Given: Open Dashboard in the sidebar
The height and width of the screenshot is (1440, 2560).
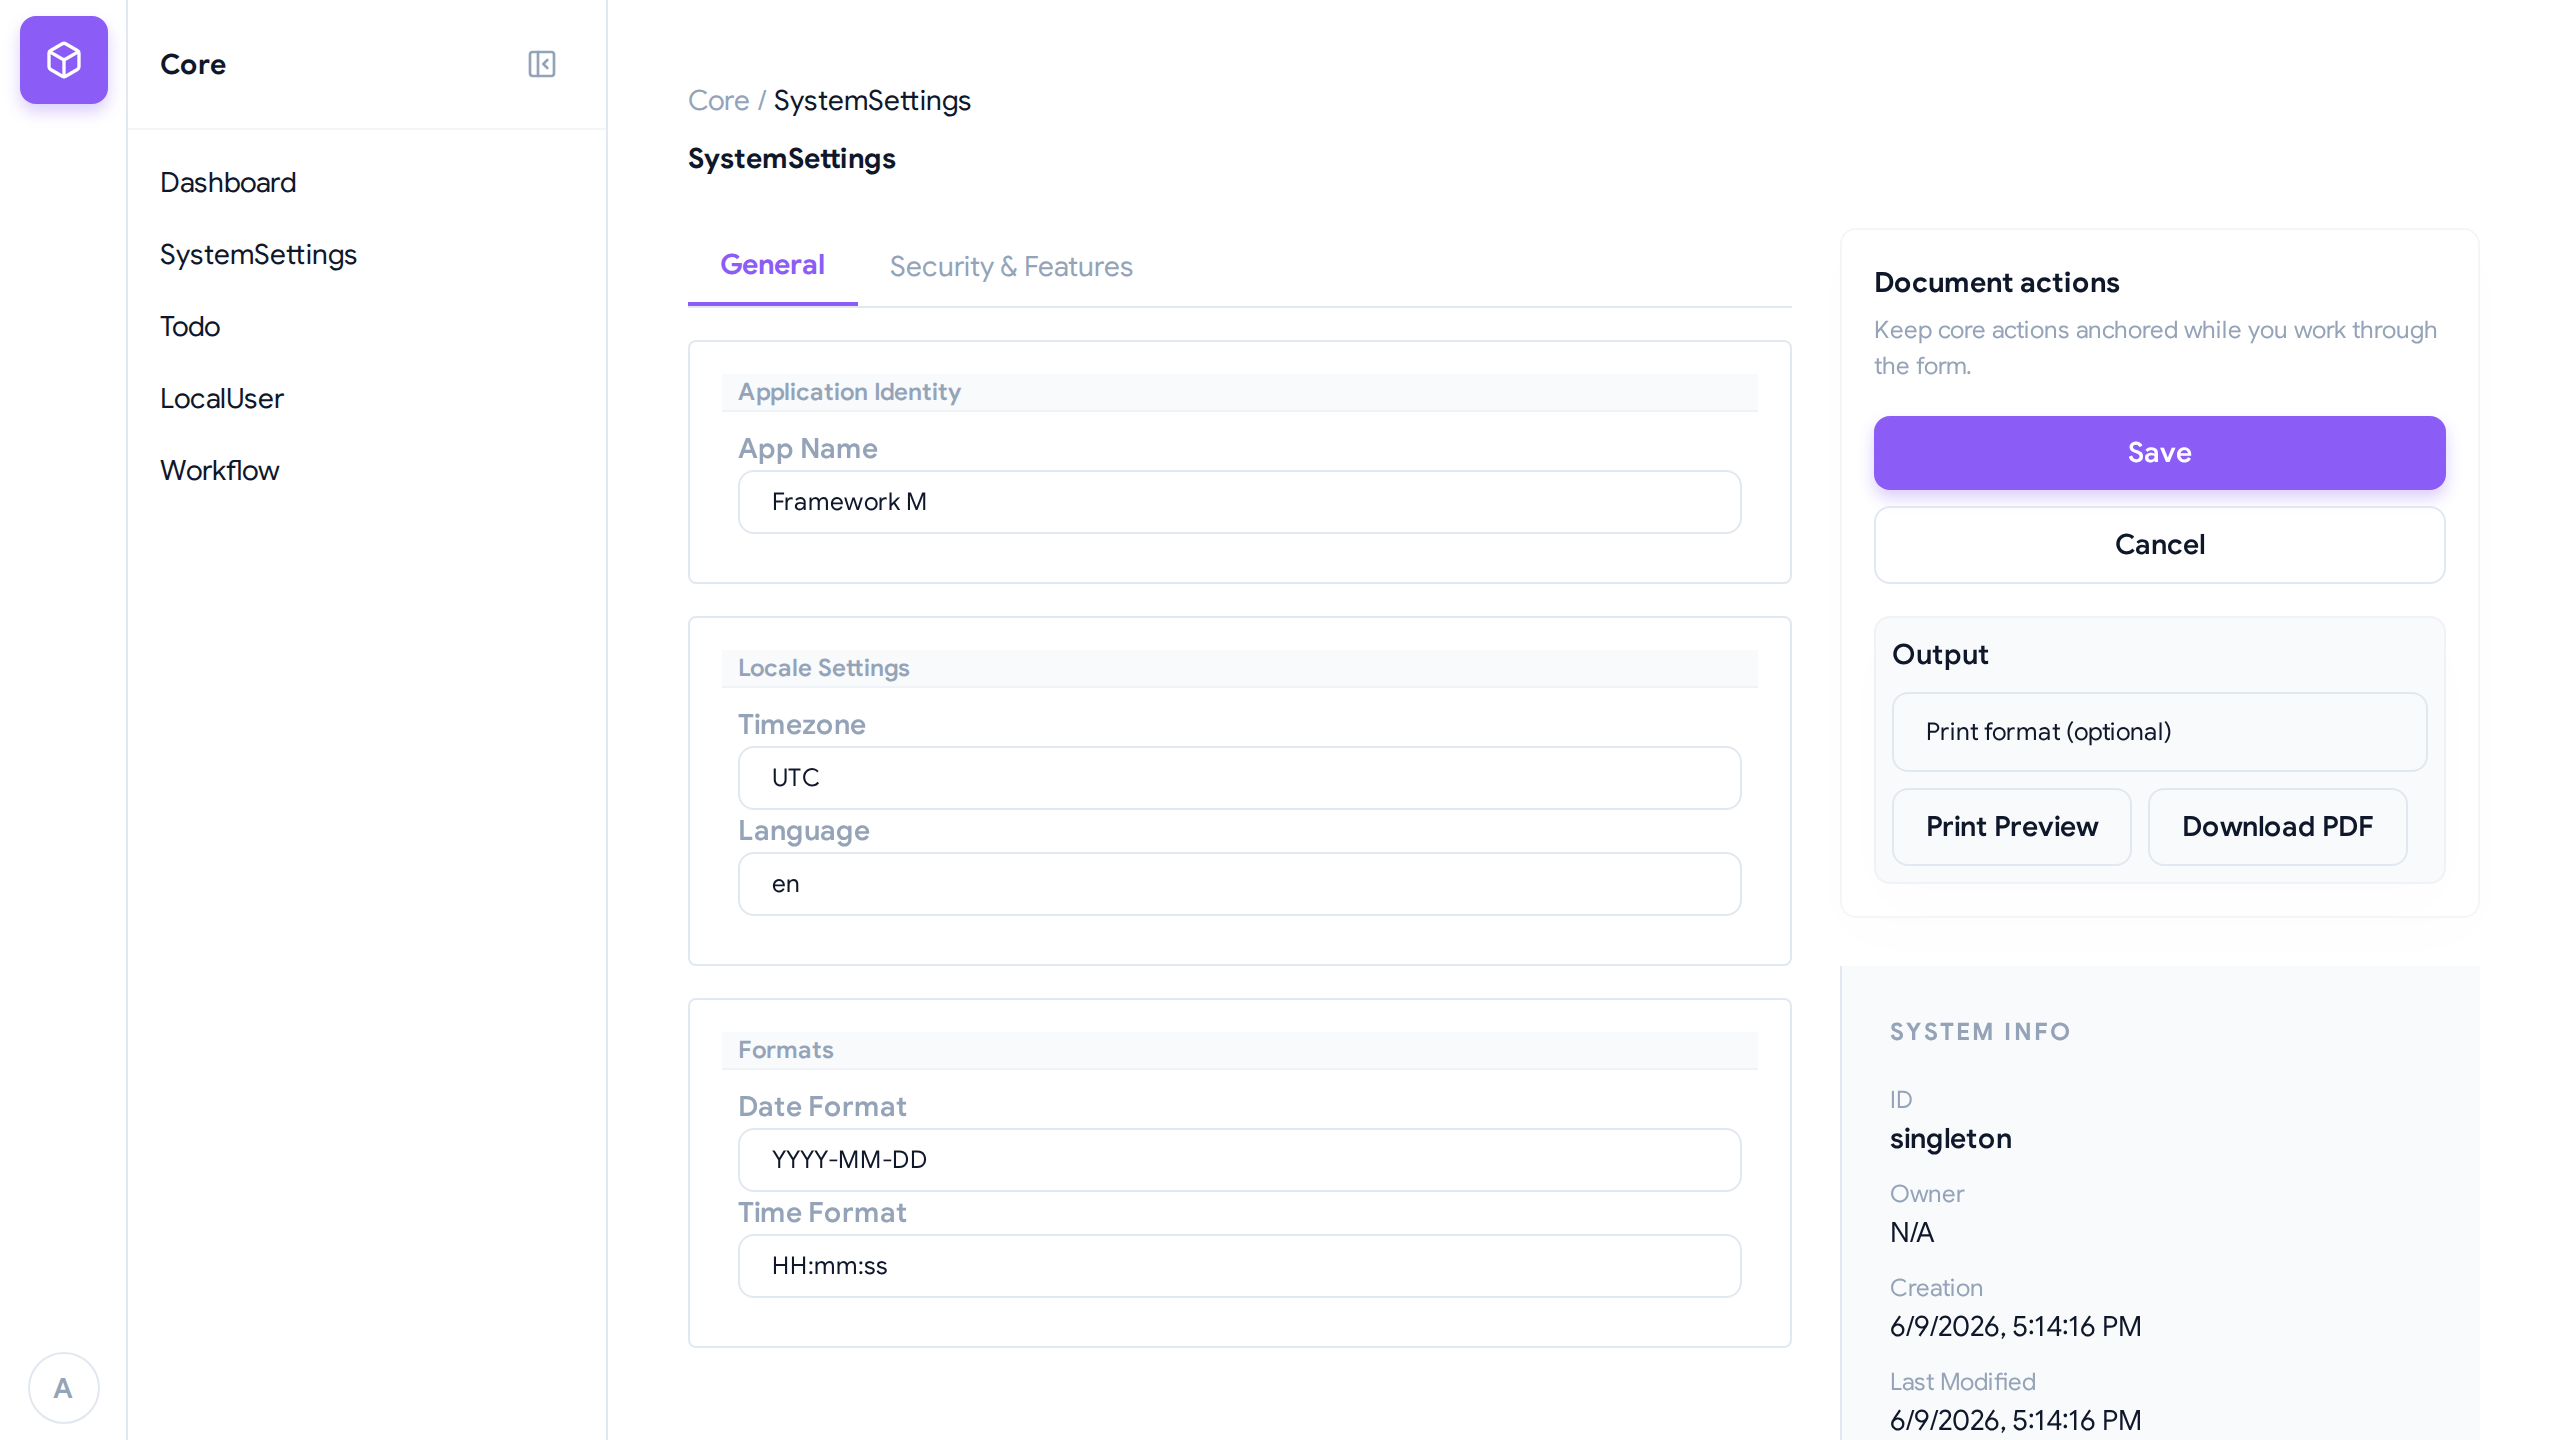Looking at the screenshot, I should 228,182.
